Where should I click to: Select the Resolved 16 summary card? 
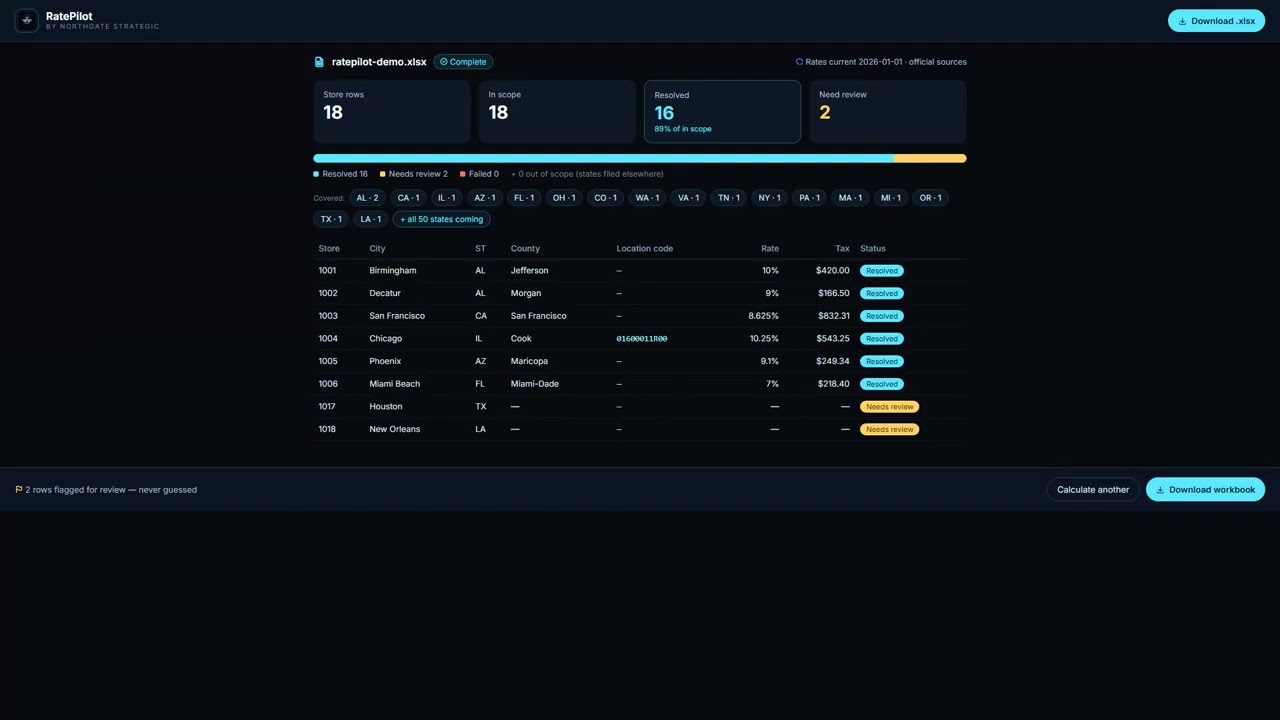[722, 112]
